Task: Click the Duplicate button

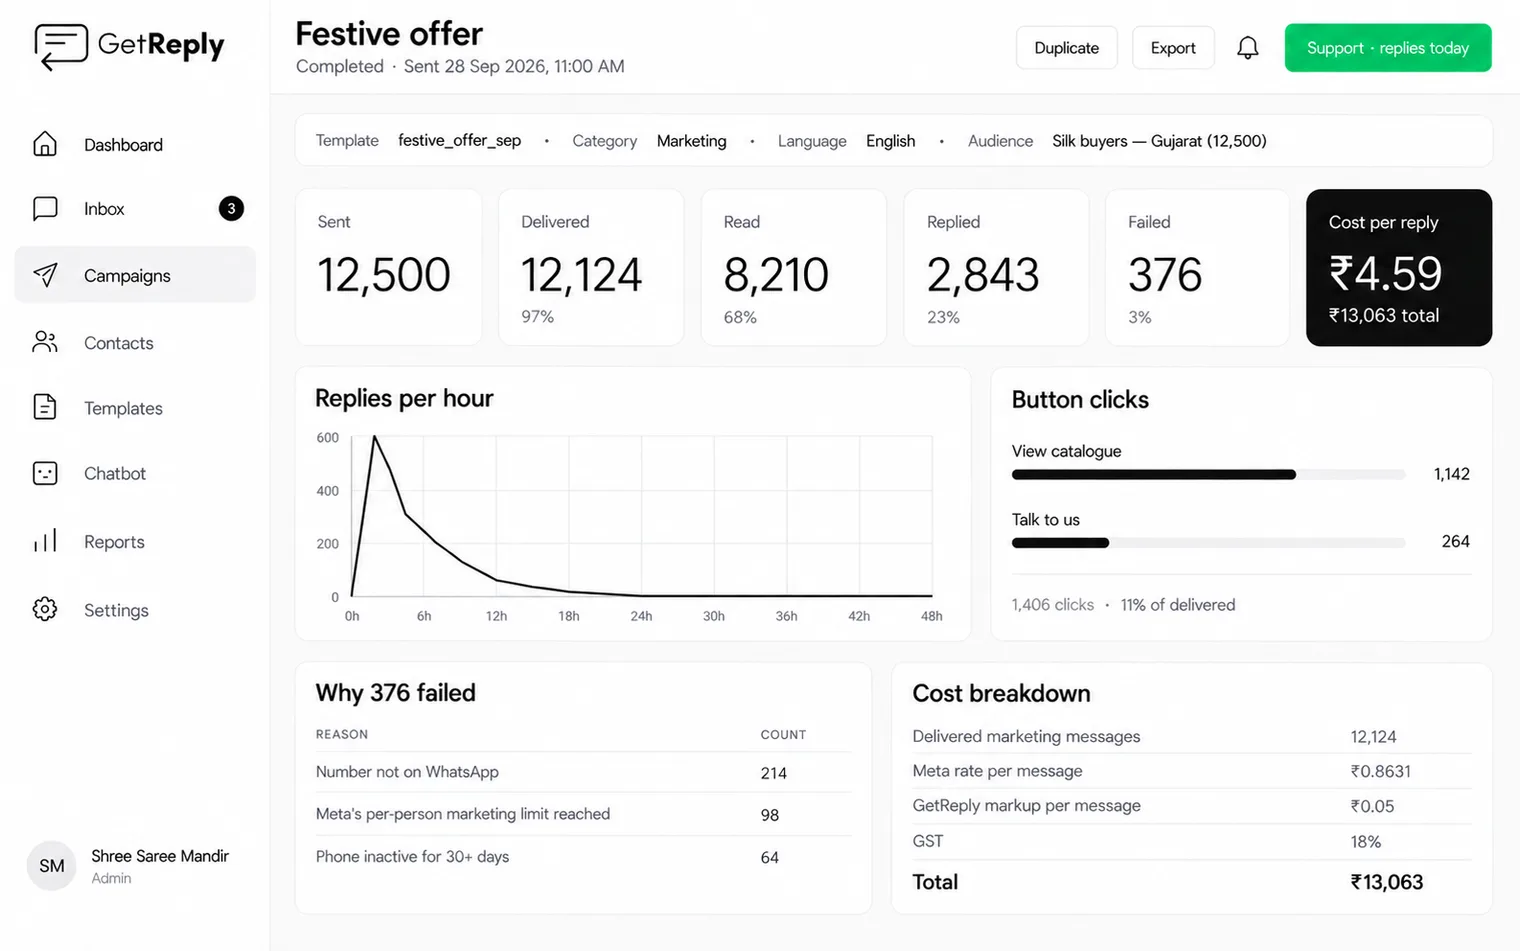Action: pyautogui.click(x=1066, y=48)
